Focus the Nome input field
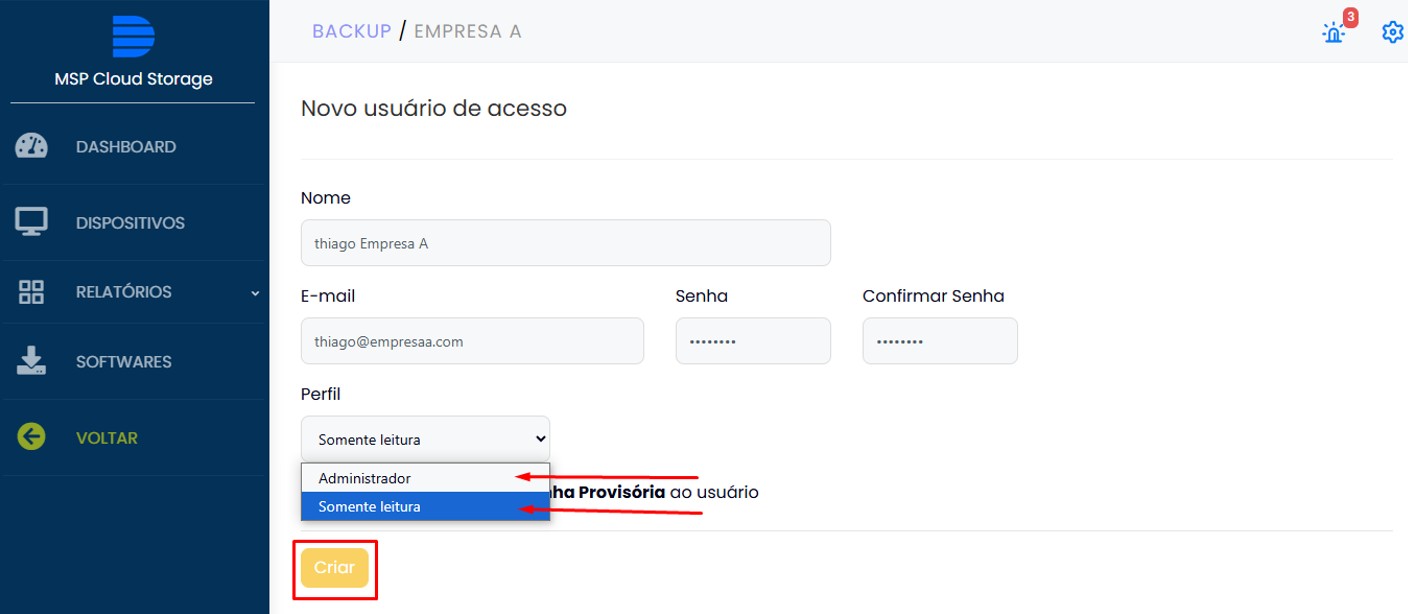1408x614 pixels. (565, 243)
